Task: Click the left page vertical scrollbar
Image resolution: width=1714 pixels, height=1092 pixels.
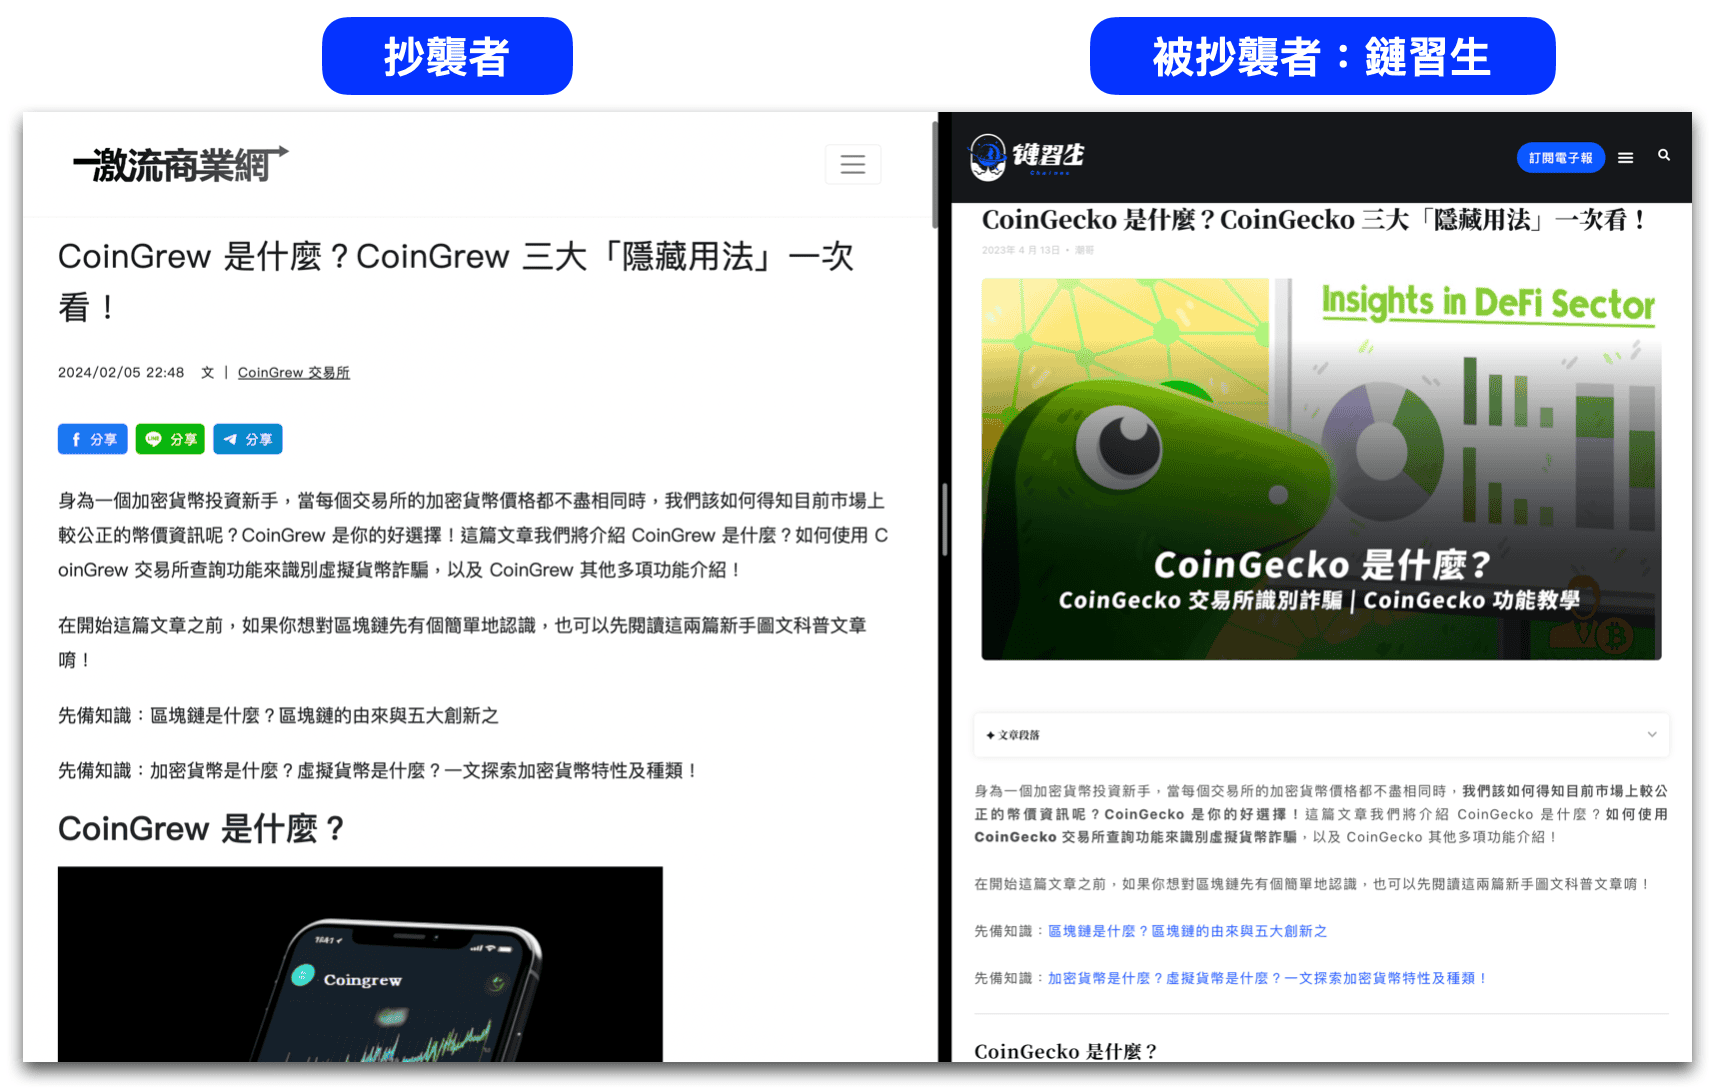Action: click(936, 175)
